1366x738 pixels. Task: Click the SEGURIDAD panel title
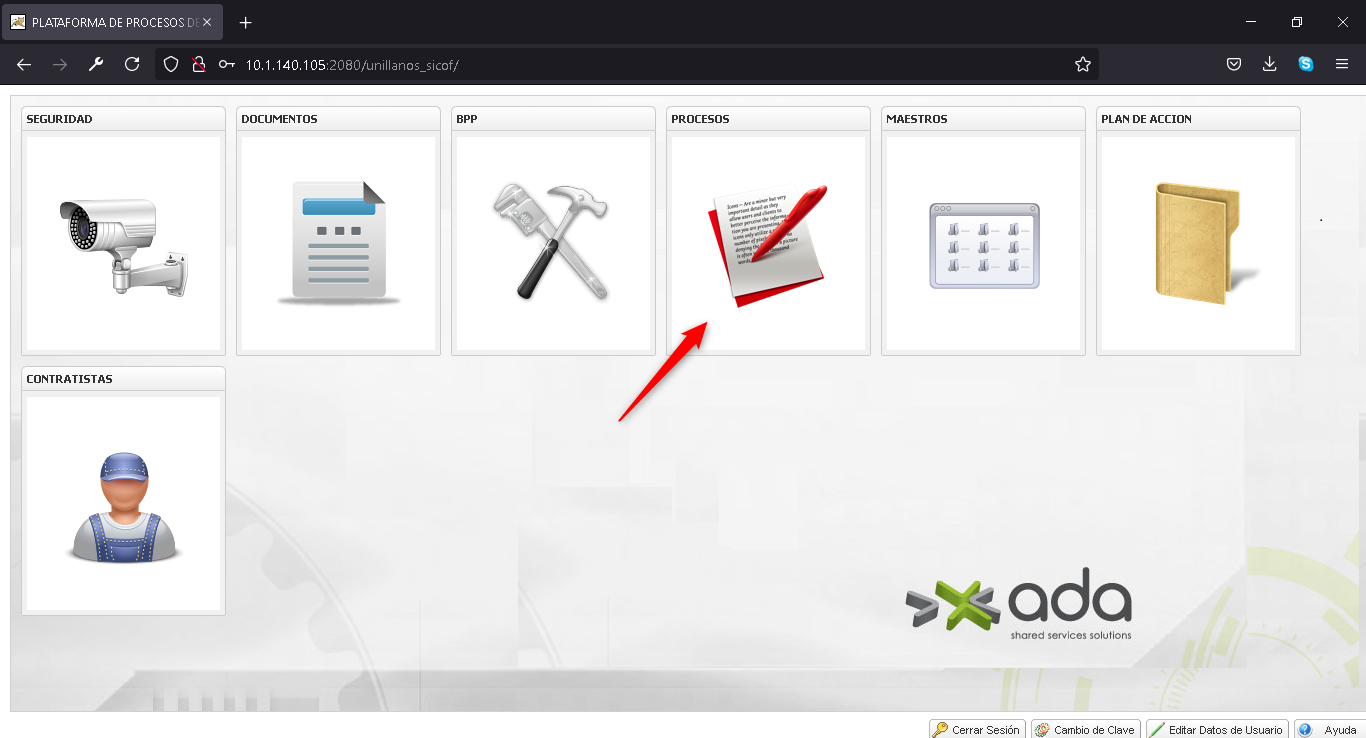(x=59, y=119)
